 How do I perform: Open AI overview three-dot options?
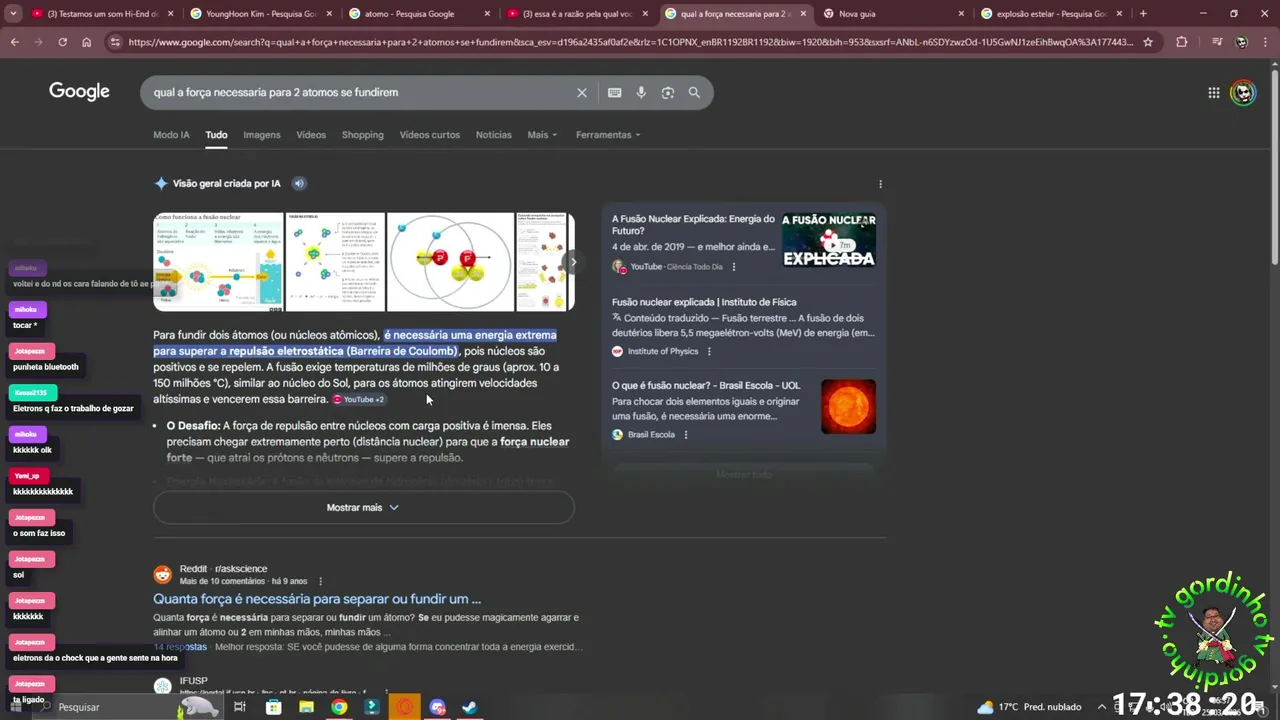tap(880, 184)
